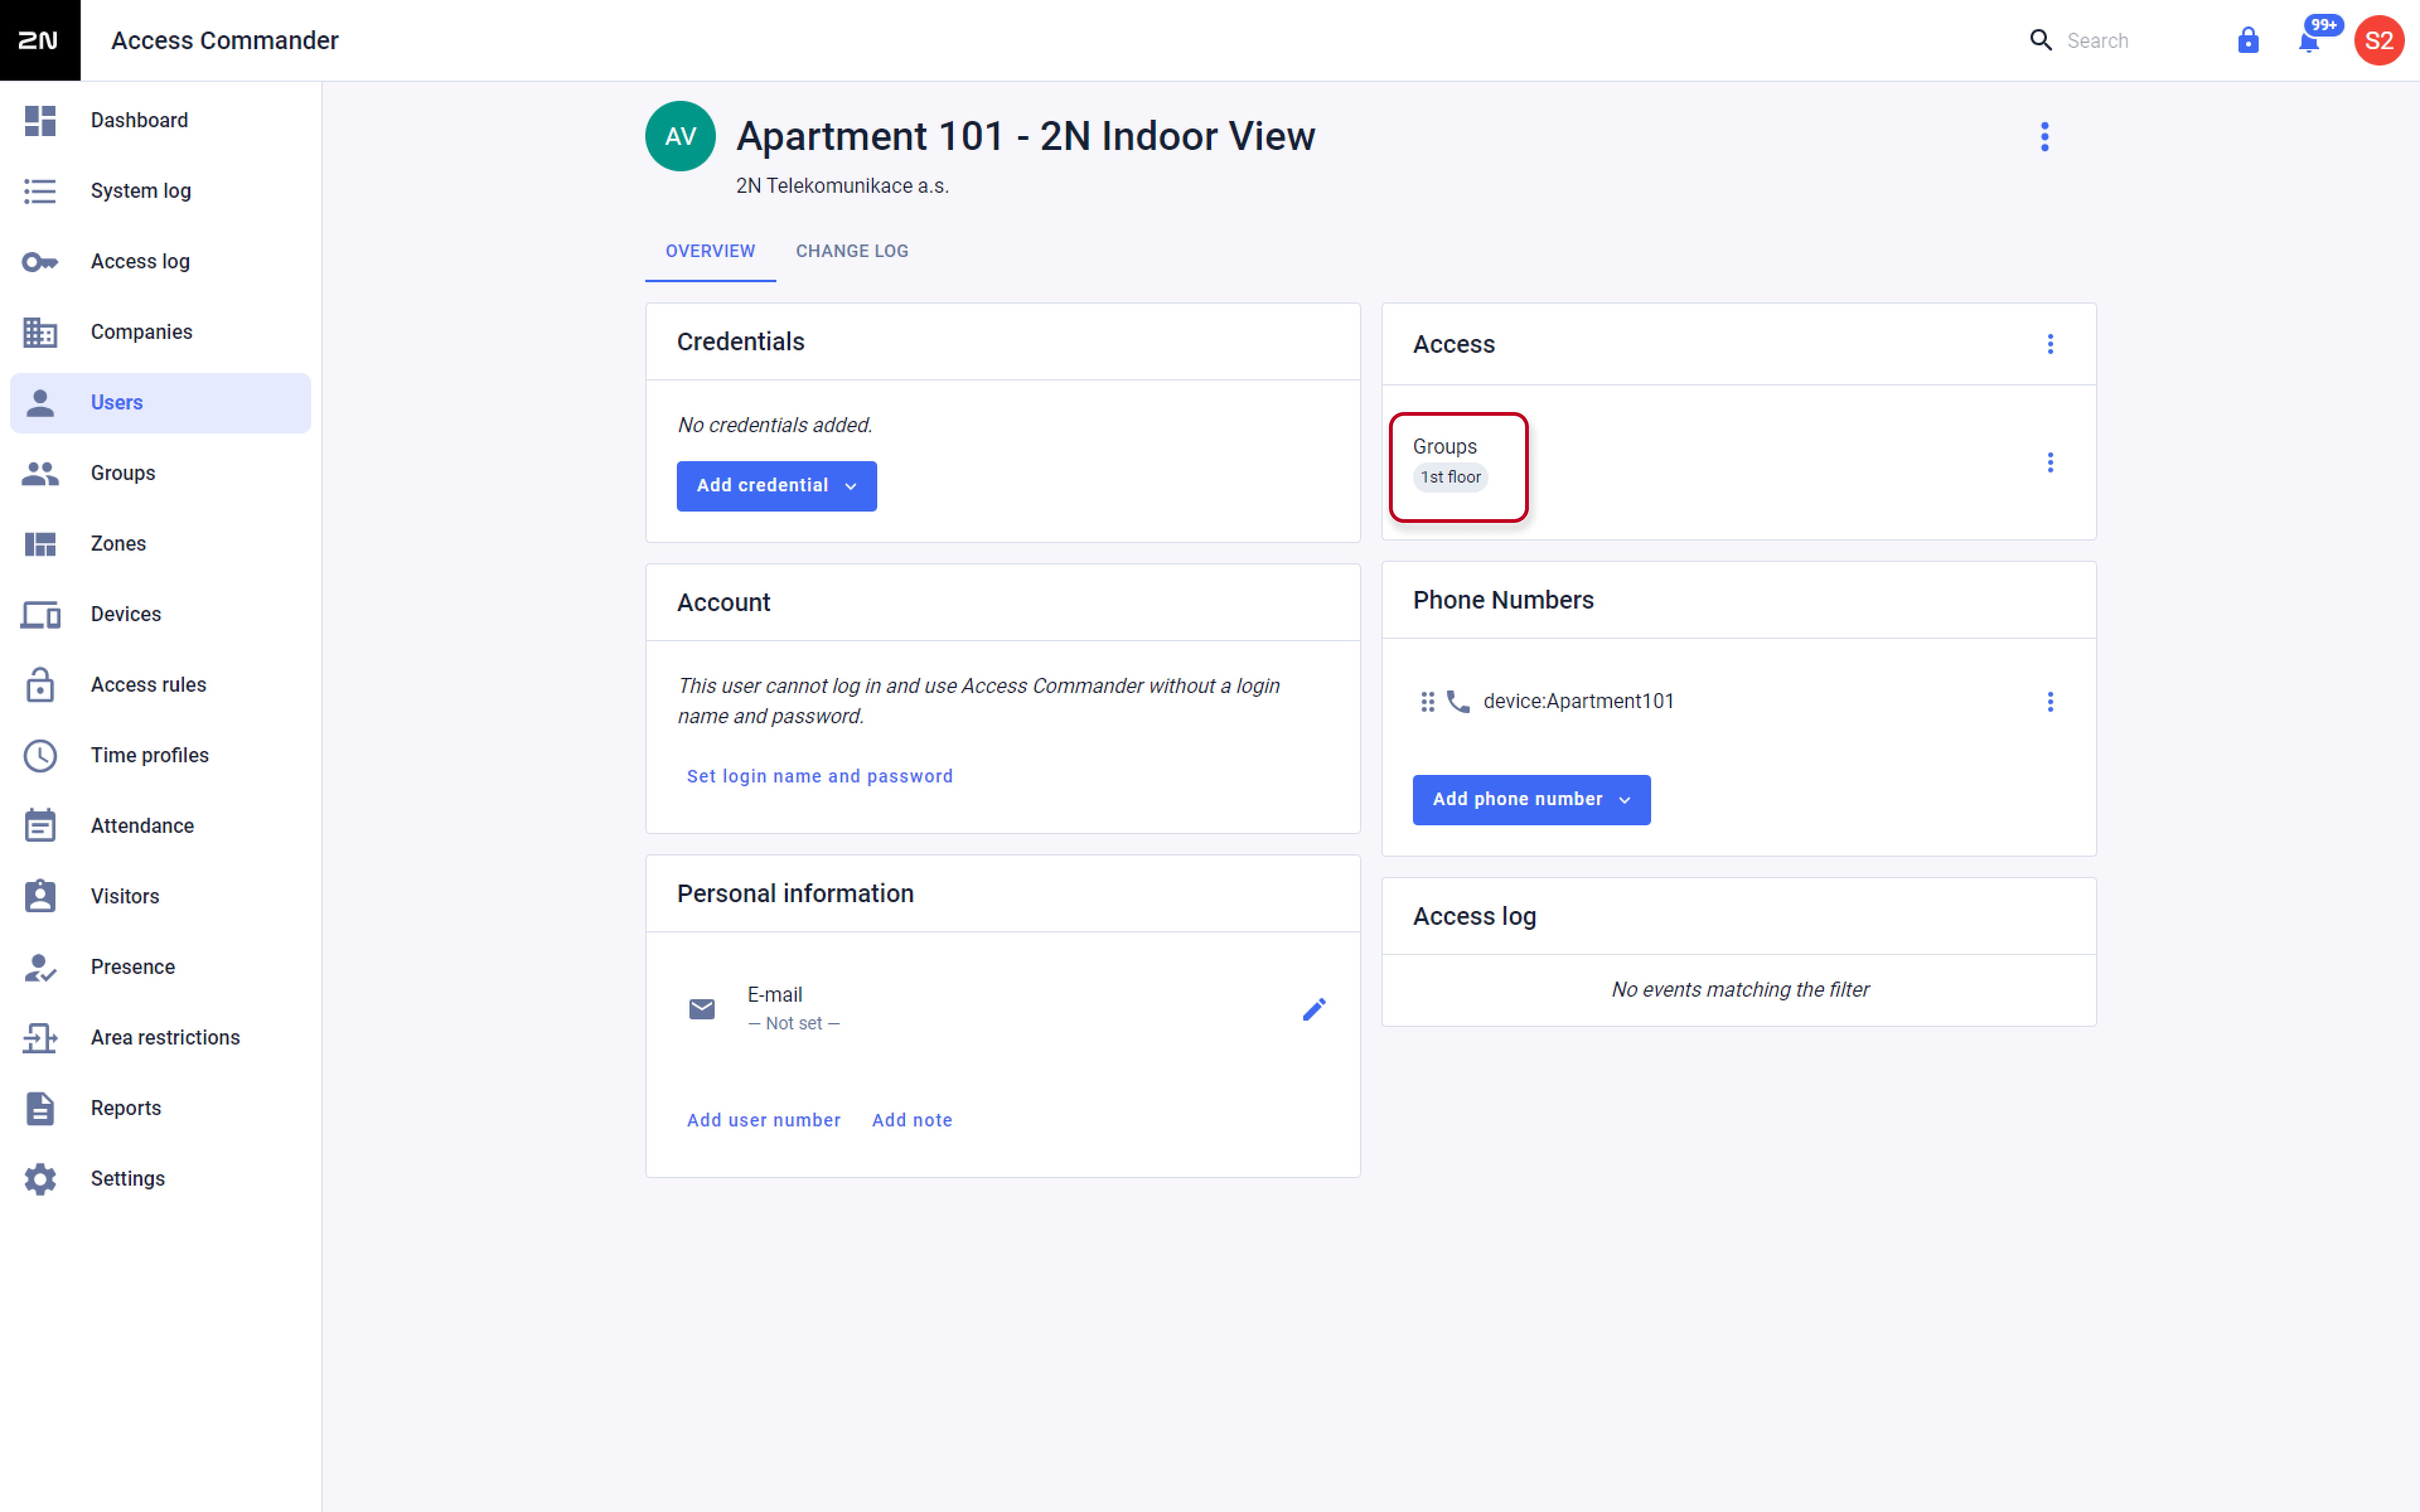The image size is (2420, 1512).
Task: Click the blue lock icon in header
Action: 2248,40
